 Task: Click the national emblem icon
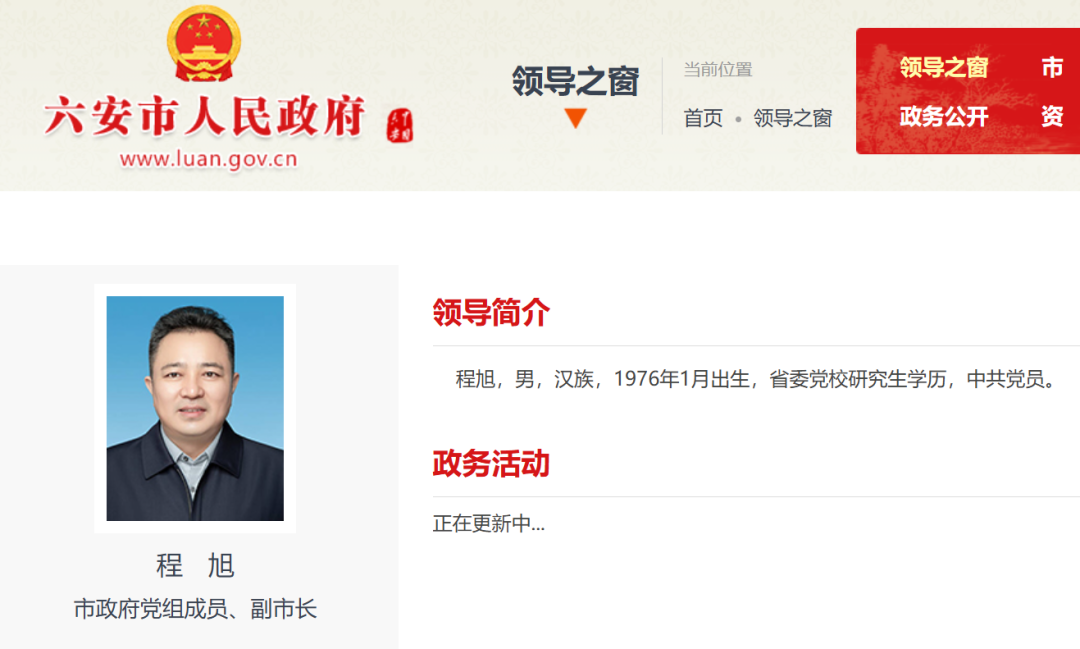point(204,44)
